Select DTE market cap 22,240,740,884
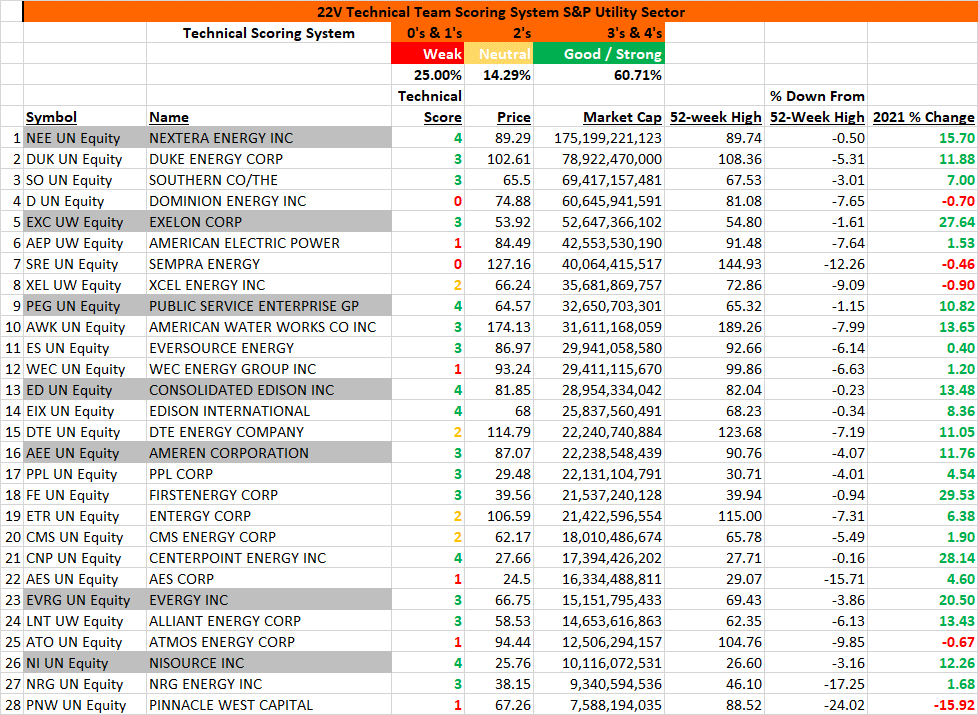This screenshot has height=715, width=978. (599, 432)
